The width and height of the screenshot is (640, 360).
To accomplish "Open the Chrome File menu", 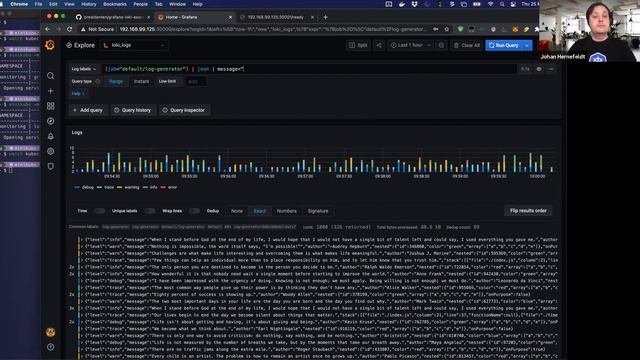I will (x=38, y=4).
